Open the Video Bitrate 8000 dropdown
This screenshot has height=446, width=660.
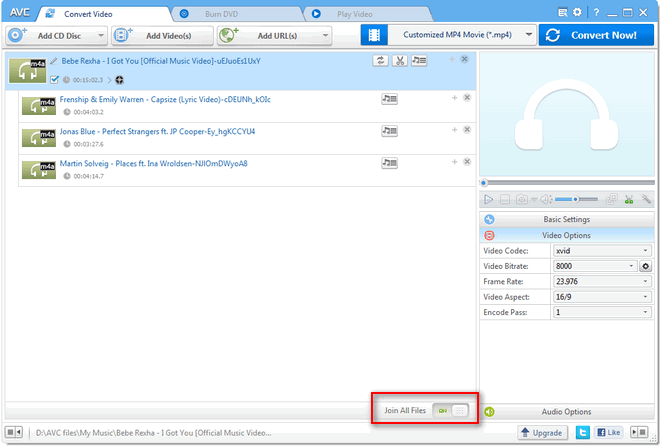[595, 266]
